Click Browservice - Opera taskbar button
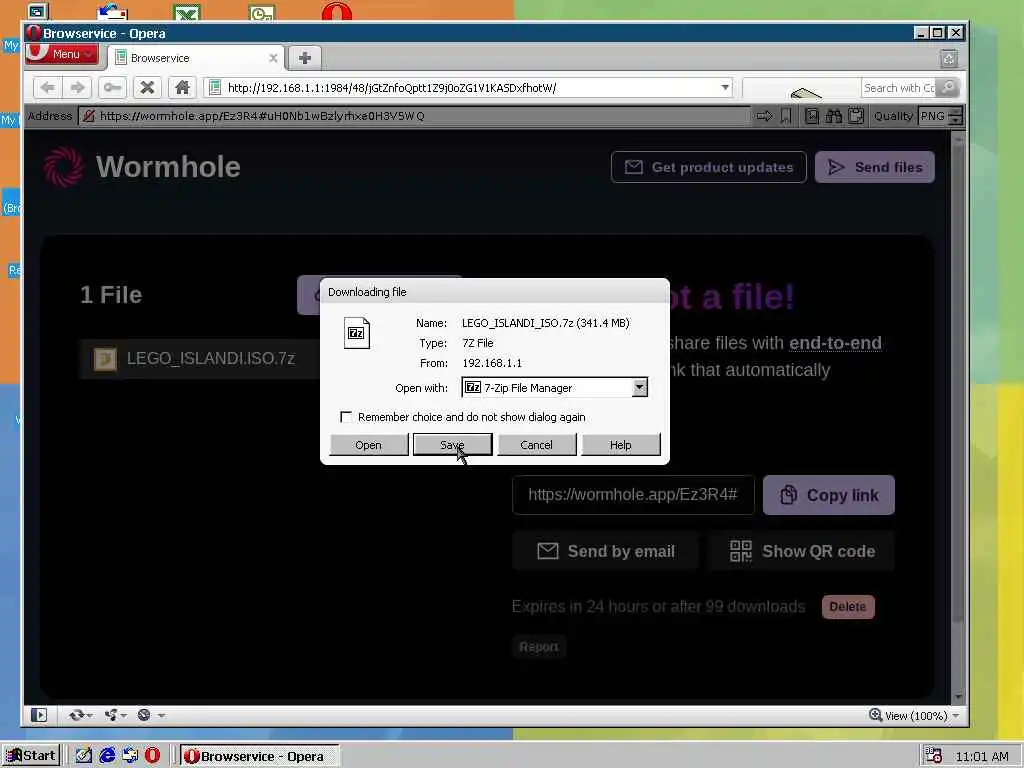Image resolution: width=1024 pixels, height=768 pixels. pos(259,756)
